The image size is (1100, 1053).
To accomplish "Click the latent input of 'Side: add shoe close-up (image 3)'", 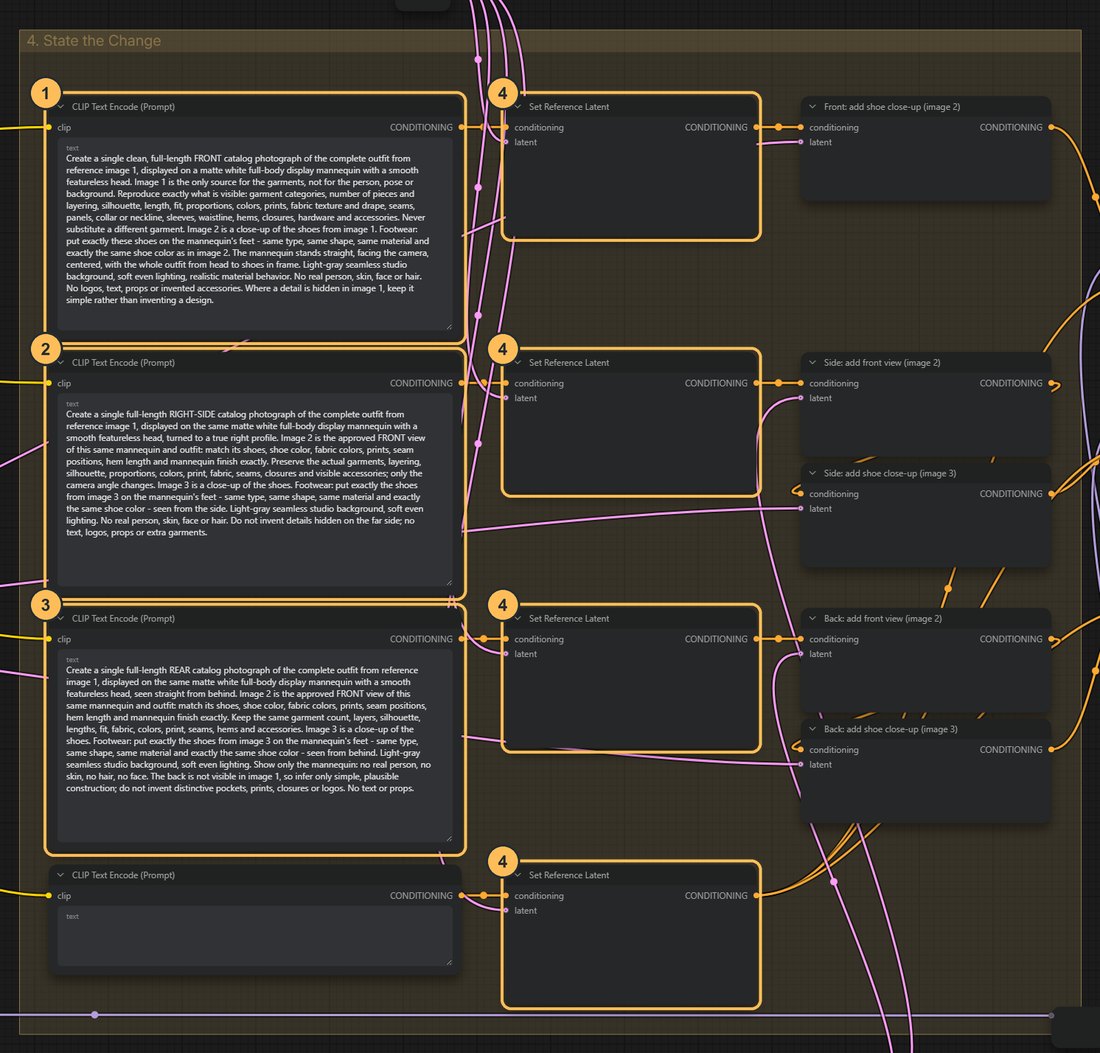I will [x=800, y=509].
